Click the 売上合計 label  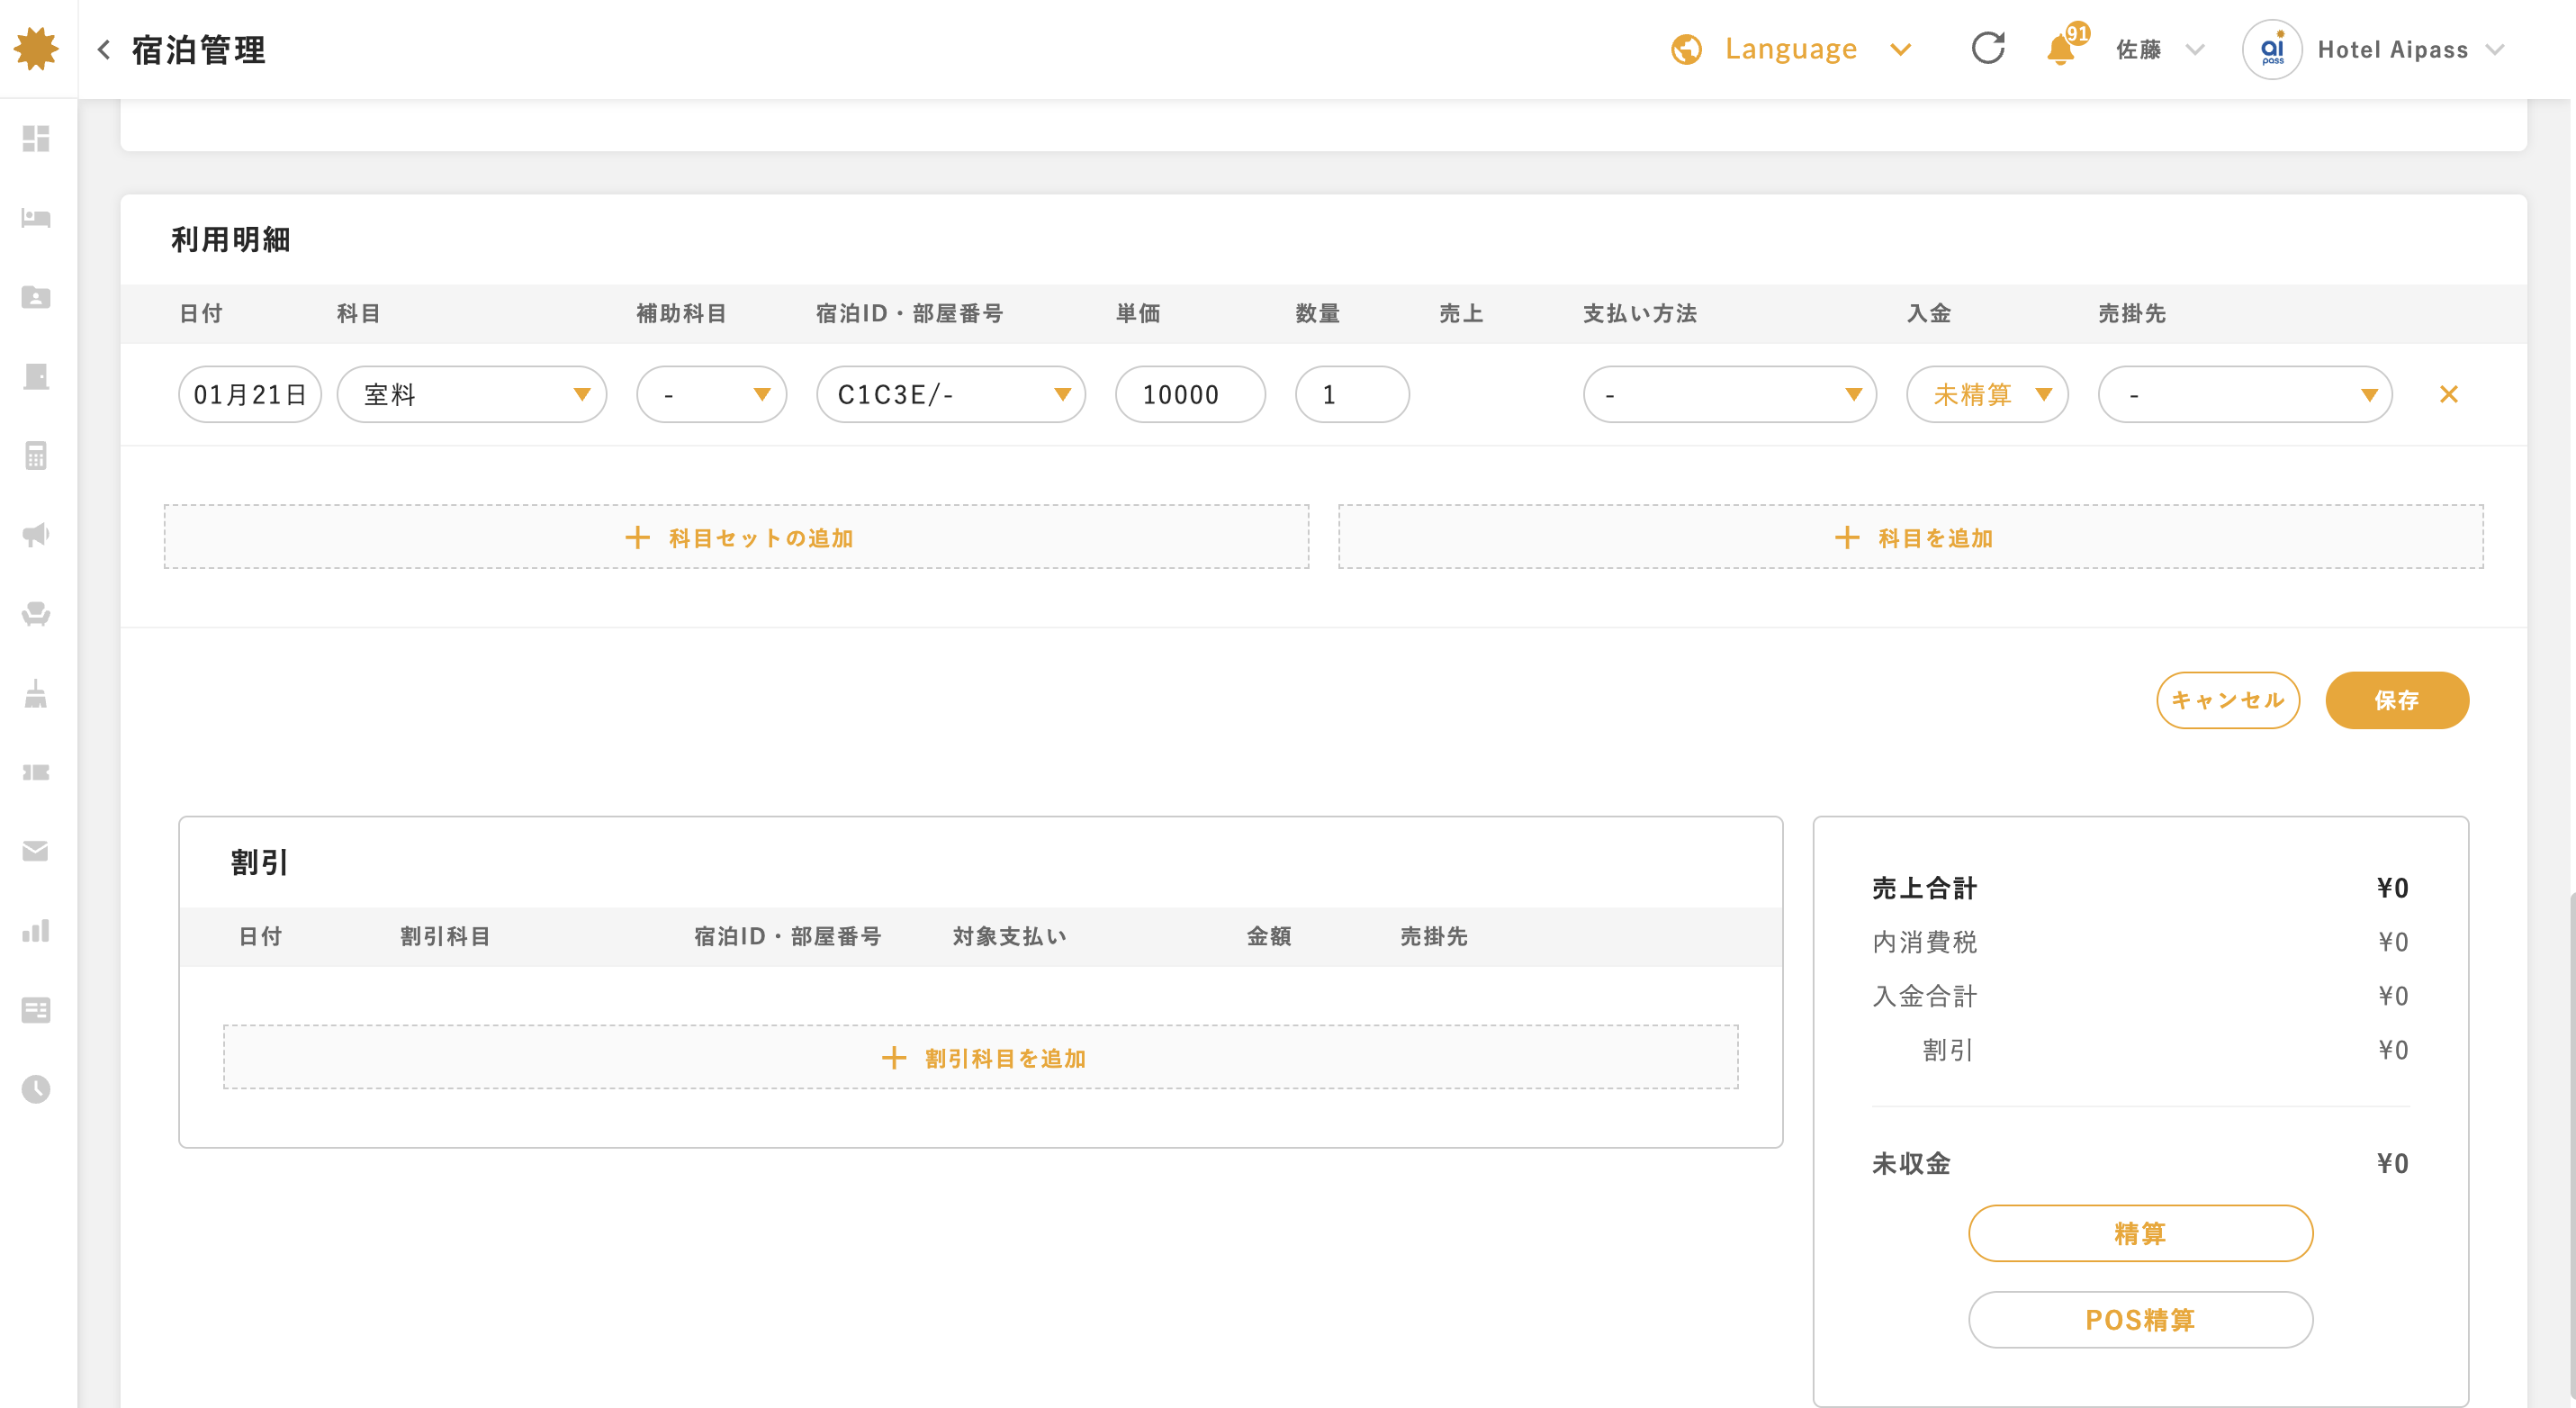pos(1924,888)
